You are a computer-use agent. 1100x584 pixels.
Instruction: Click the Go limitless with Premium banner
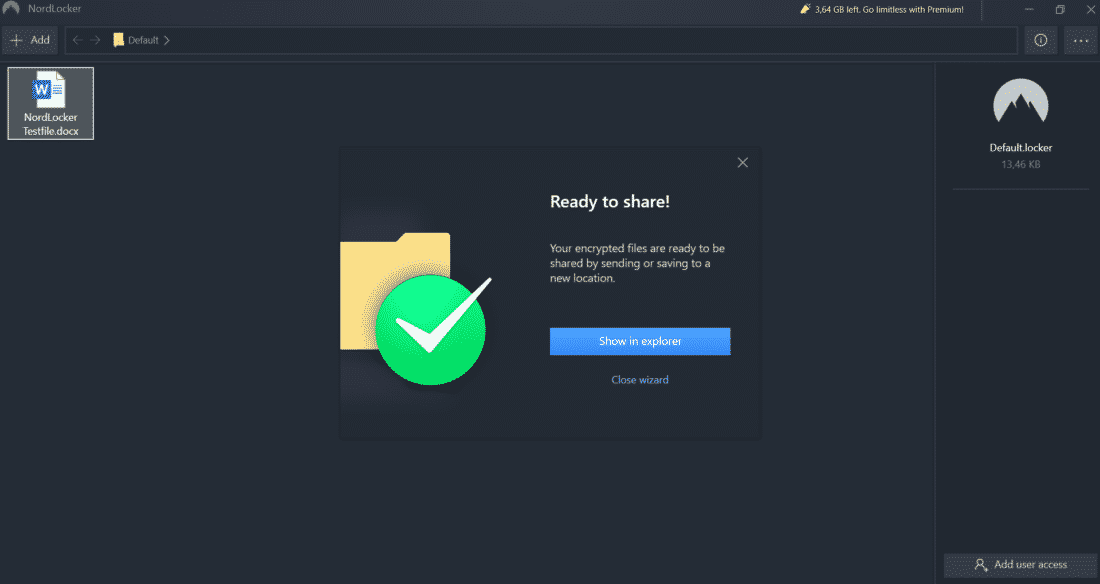pyautogui.click(x=882, y=10)
